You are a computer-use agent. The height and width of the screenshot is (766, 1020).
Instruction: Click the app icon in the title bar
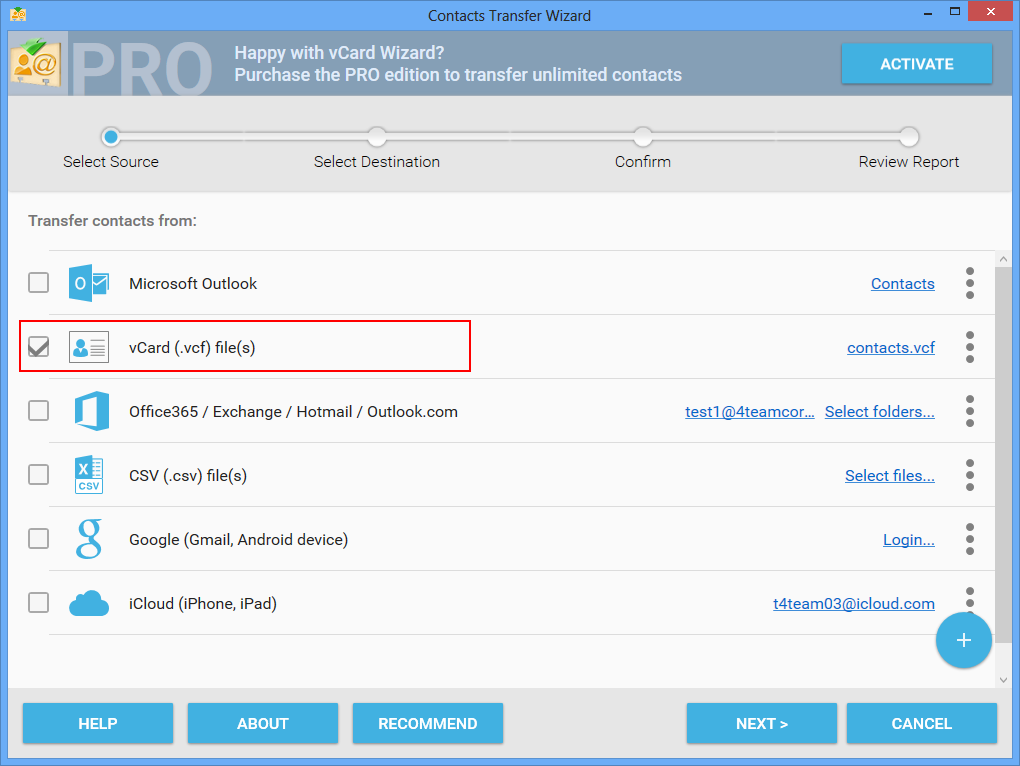(18, 14)
